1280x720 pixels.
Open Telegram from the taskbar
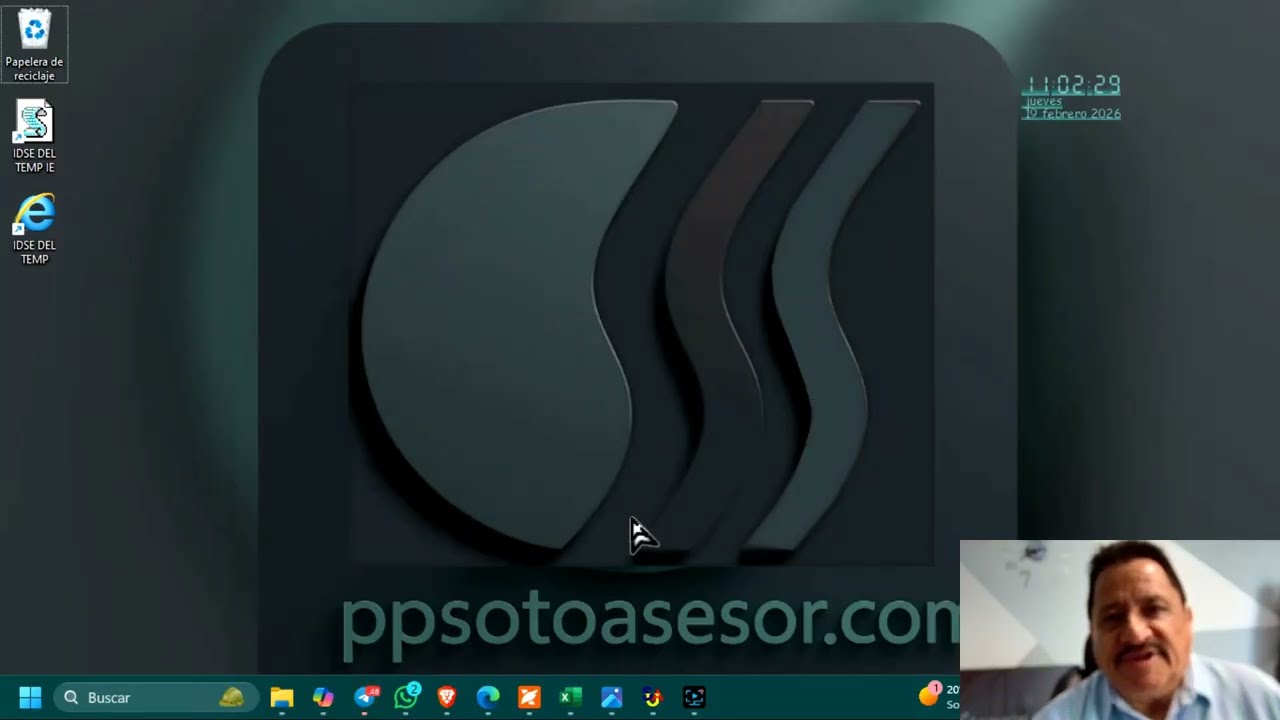[x=365, y=697]
